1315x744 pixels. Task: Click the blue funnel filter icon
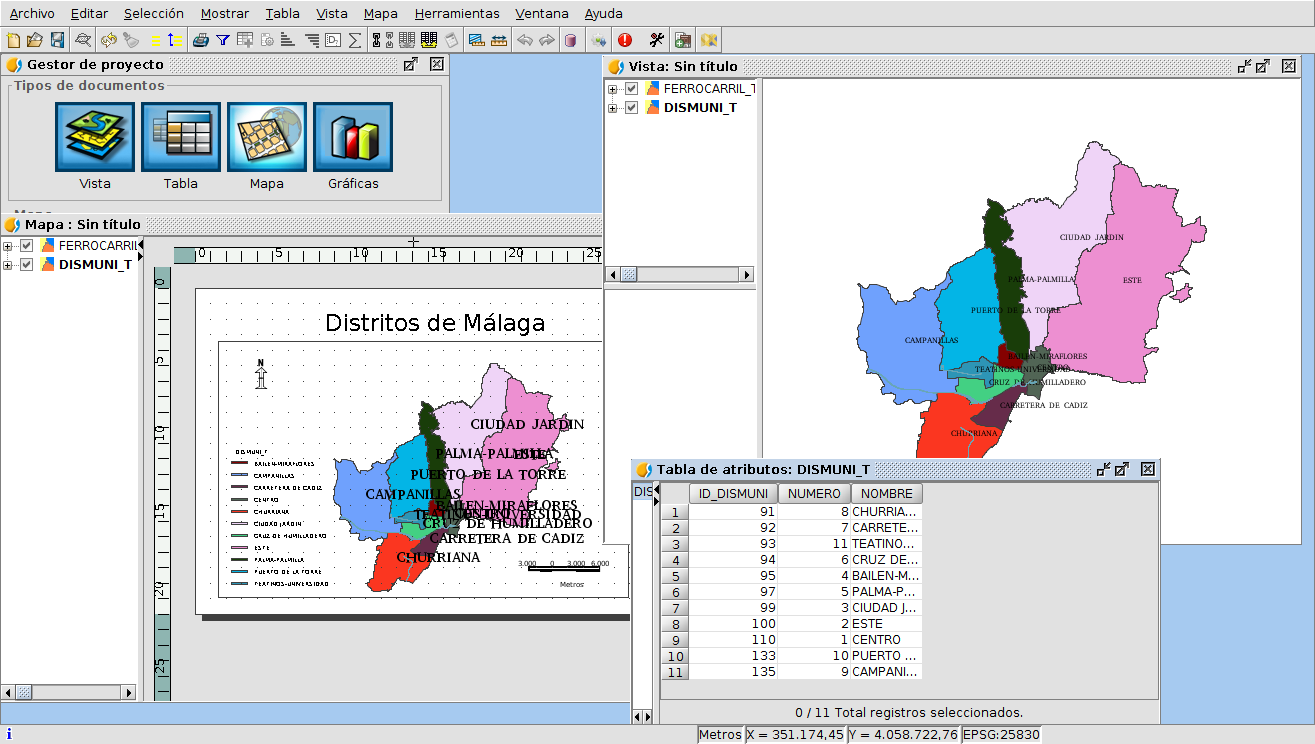[x=223, y=40]
